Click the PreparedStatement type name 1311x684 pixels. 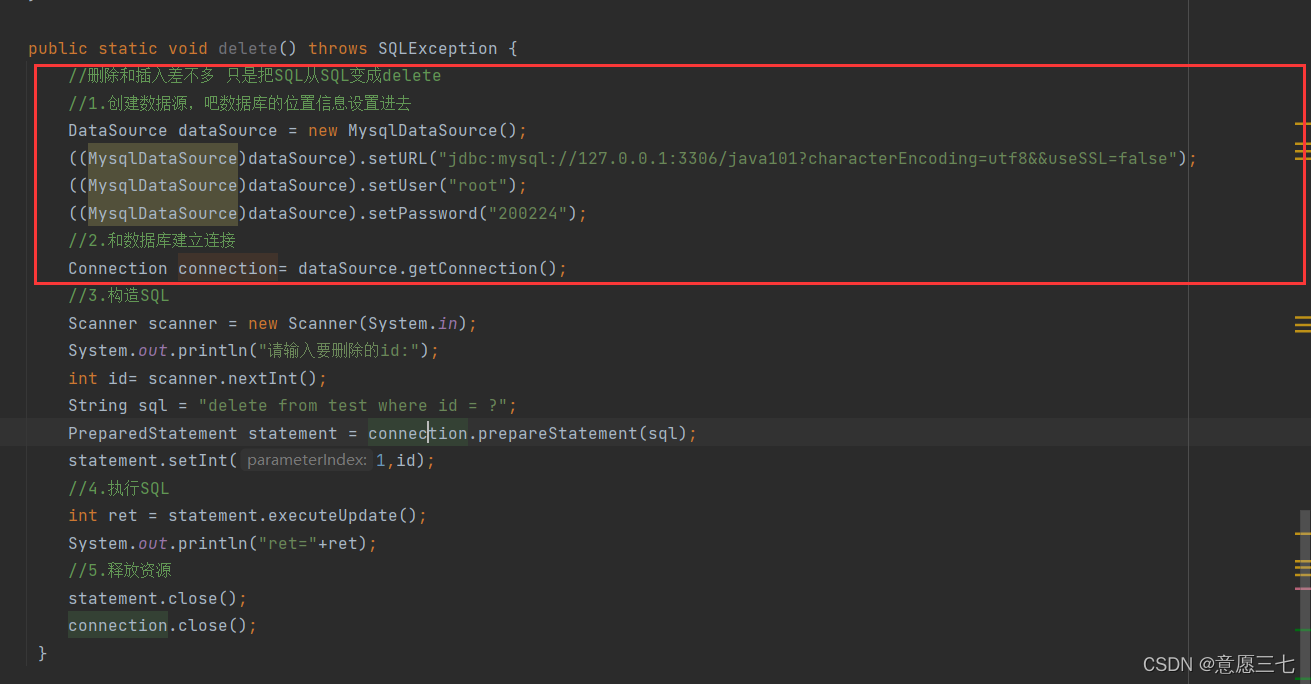point(152,433)
